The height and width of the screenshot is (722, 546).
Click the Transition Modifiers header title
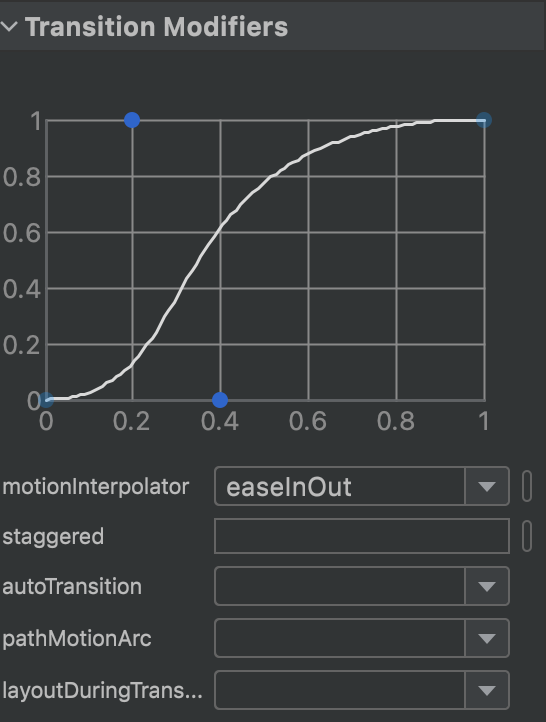[157, 27]
